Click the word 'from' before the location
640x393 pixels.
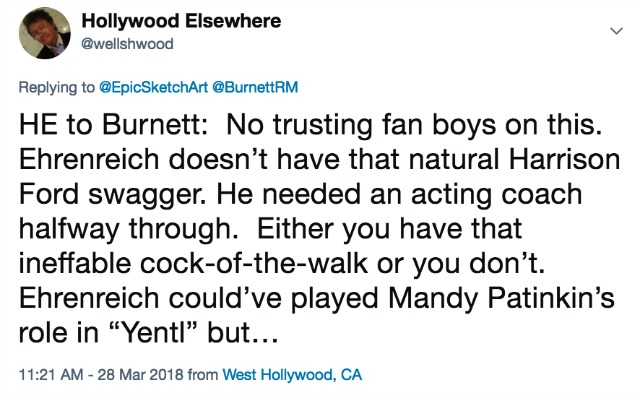203,375
